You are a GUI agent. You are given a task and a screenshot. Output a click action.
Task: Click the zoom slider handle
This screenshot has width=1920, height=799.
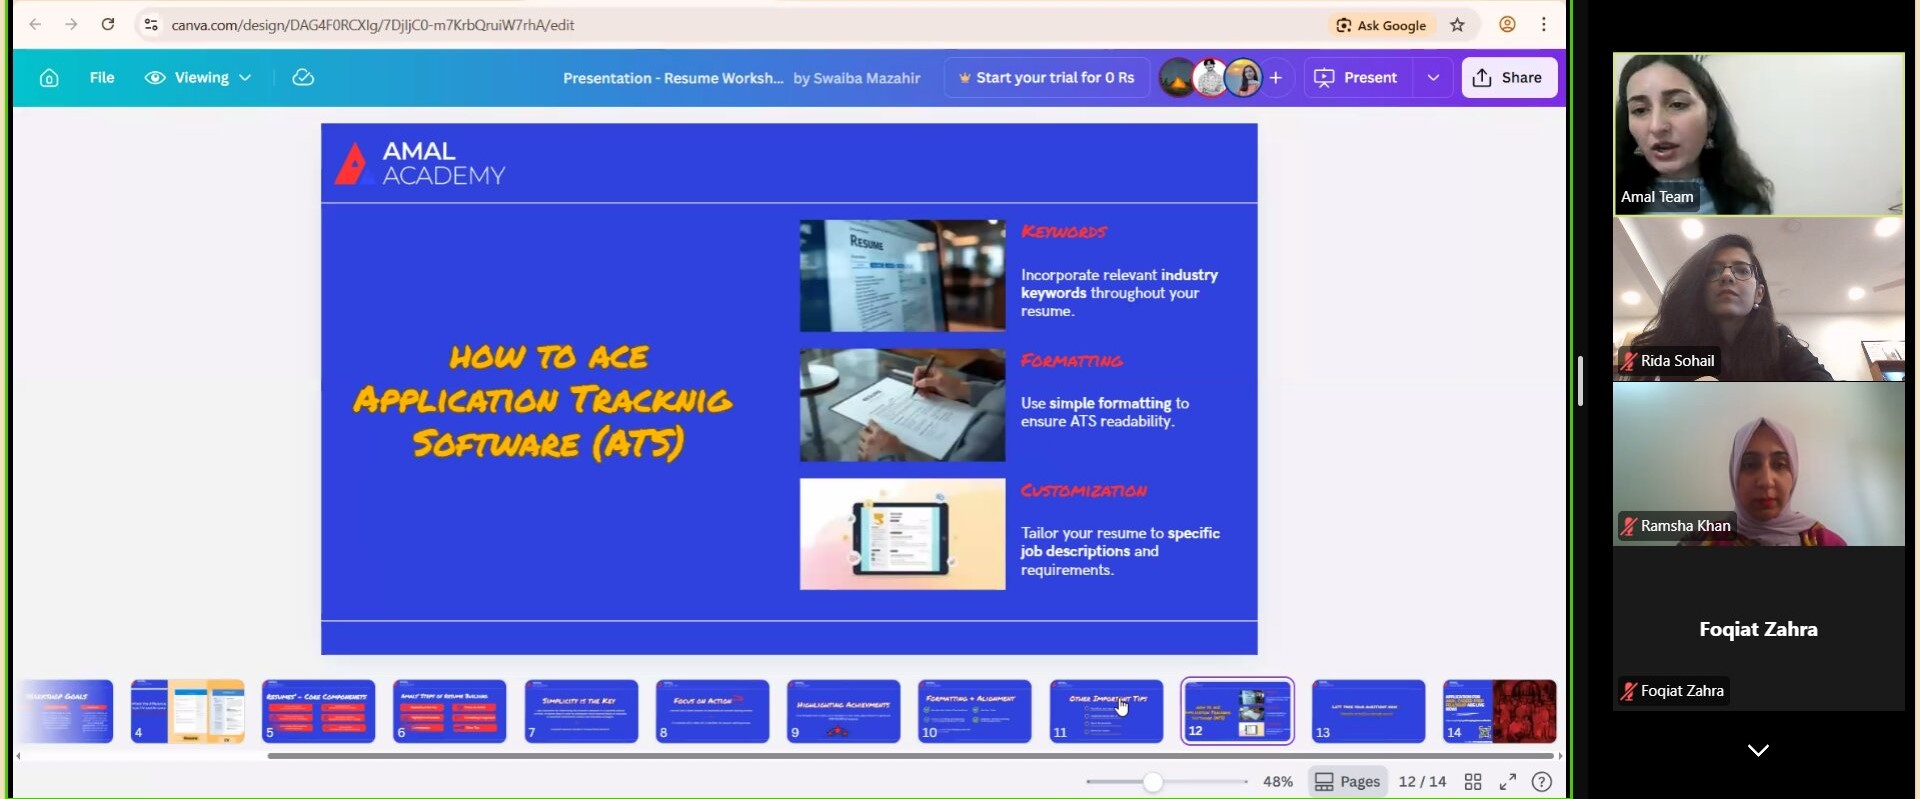point(1153,782)
